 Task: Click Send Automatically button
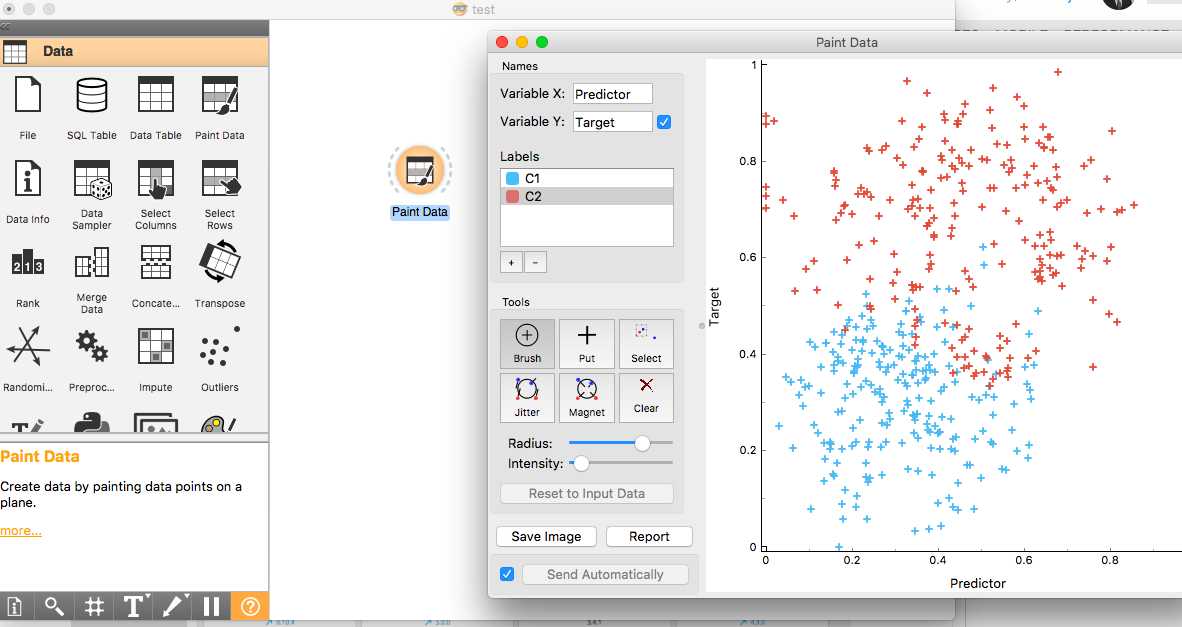(x=605, y=574)
